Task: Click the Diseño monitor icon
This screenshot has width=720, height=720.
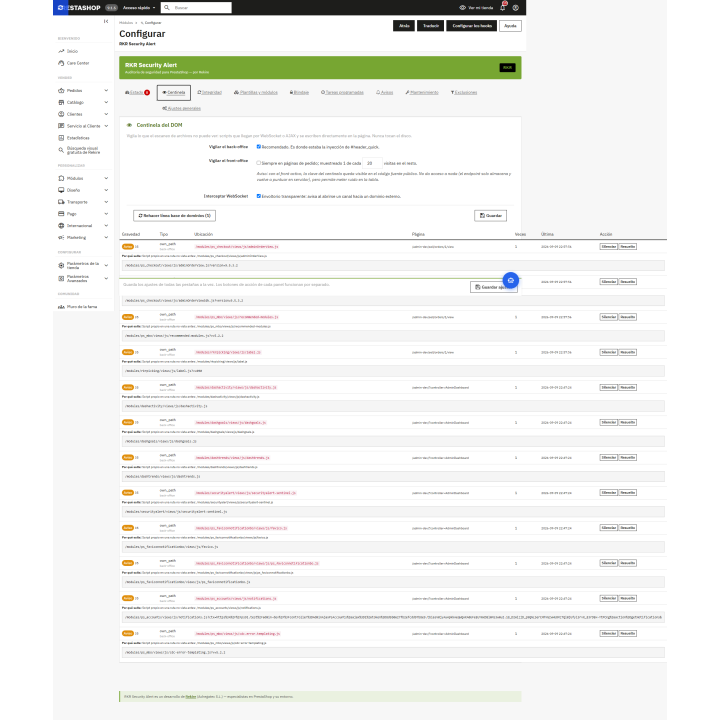Action: click(61, 190)
